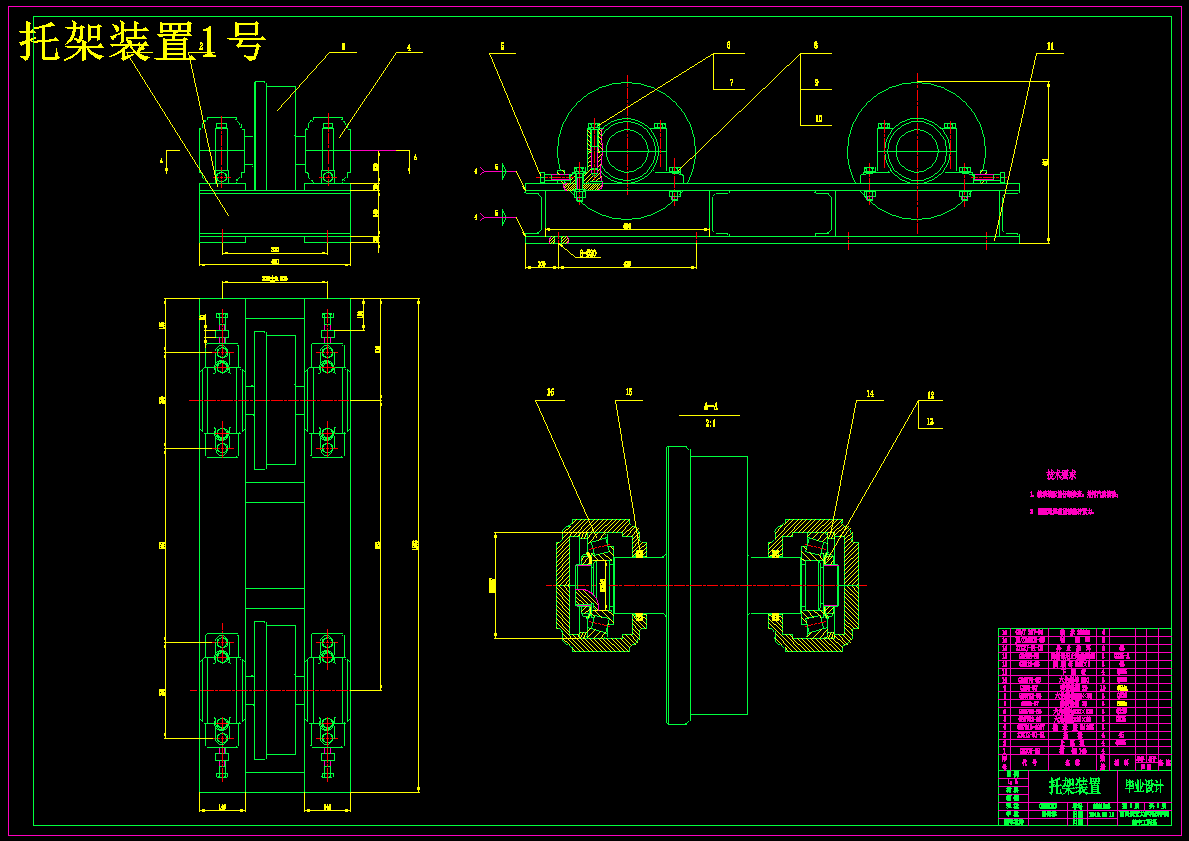Click part callout number 15

click(629, 393)
